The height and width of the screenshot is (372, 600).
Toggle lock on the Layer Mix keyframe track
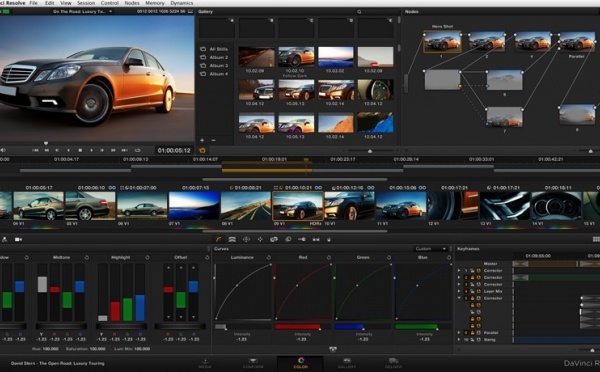[x=472, y=291]
